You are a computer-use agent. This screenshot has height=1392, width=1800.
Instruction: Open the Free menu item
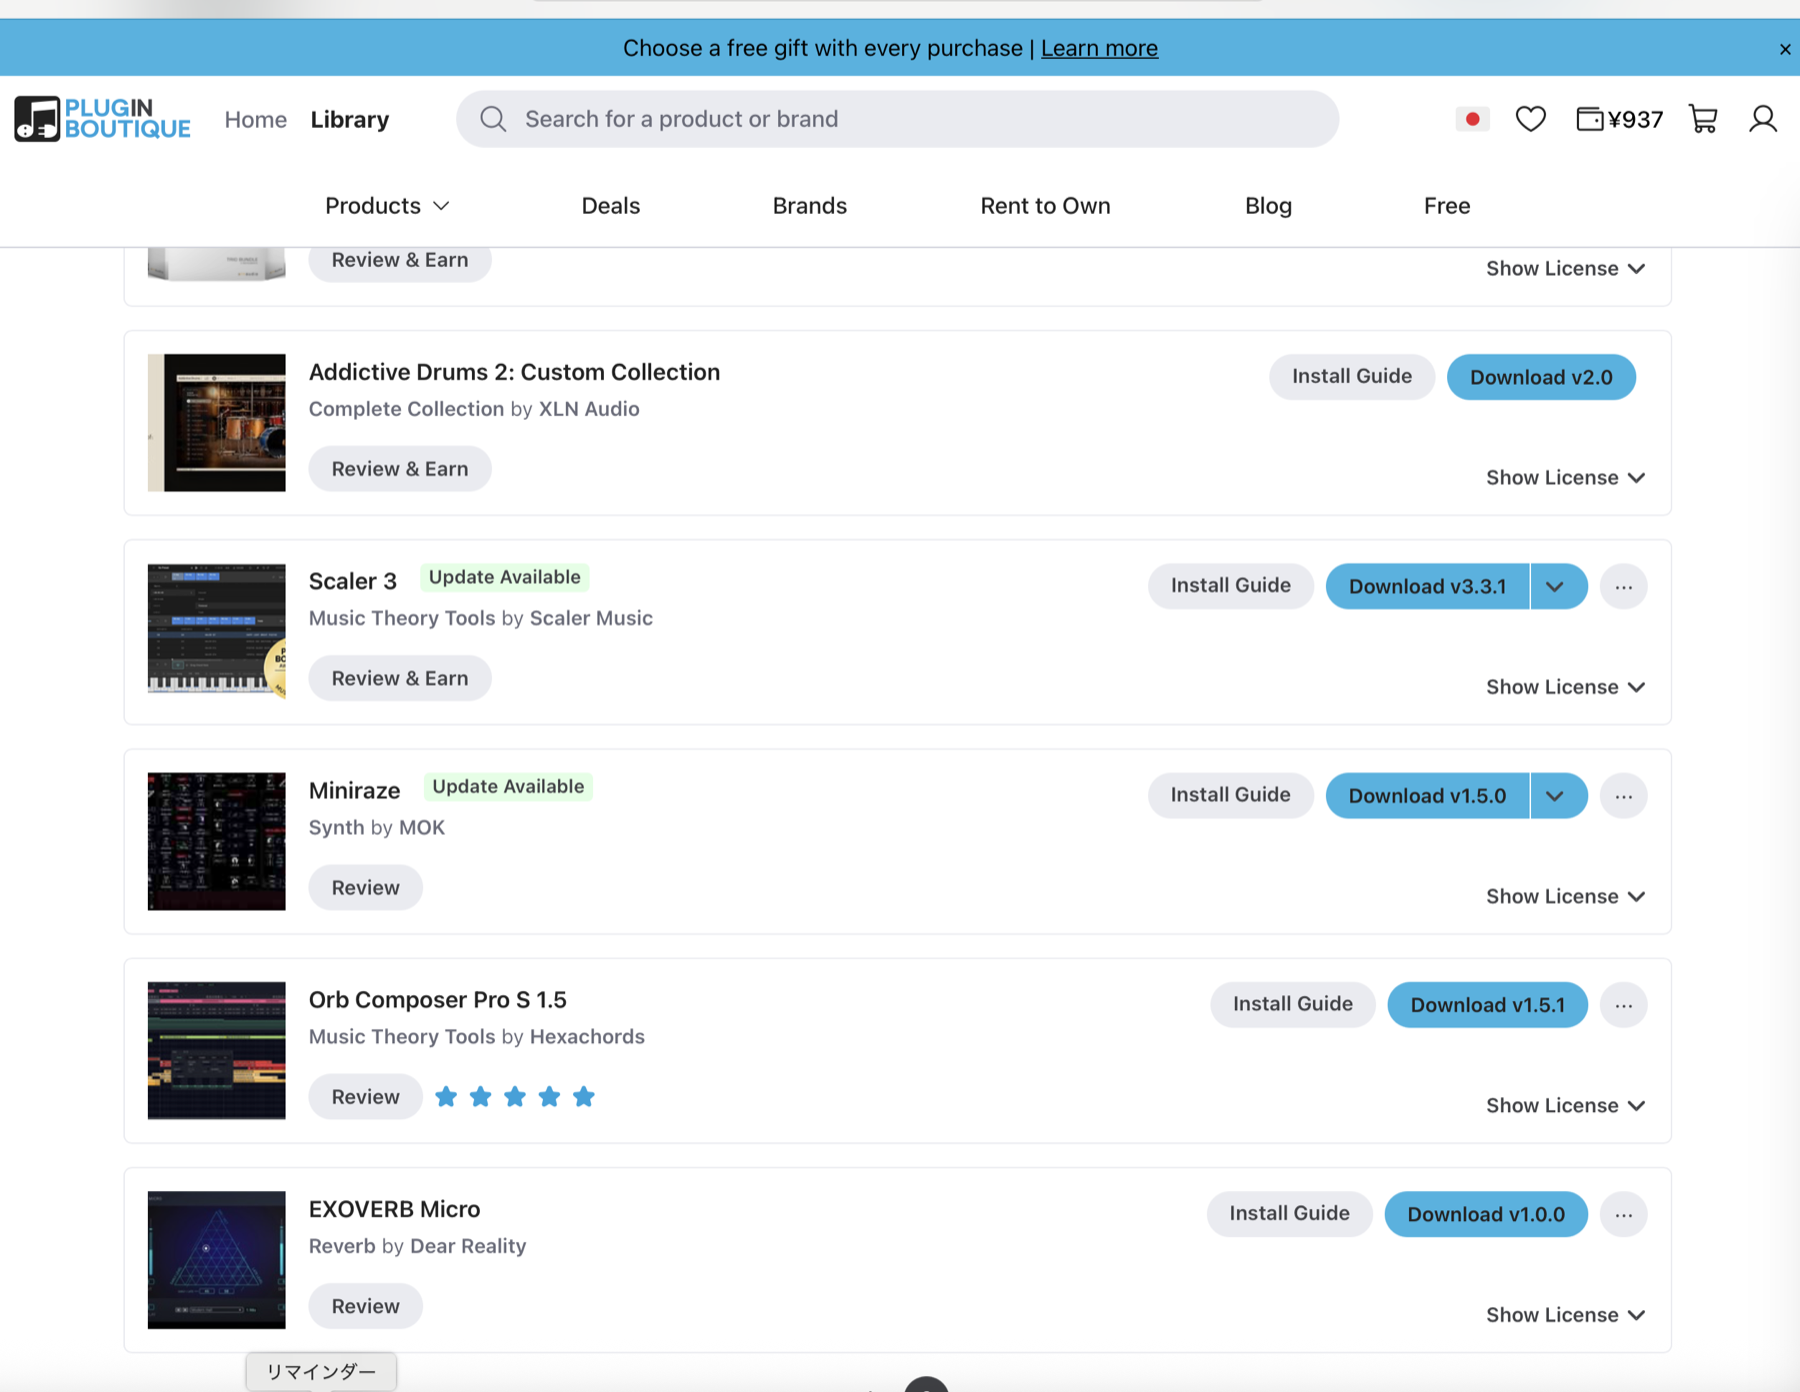pos(1446,206)
